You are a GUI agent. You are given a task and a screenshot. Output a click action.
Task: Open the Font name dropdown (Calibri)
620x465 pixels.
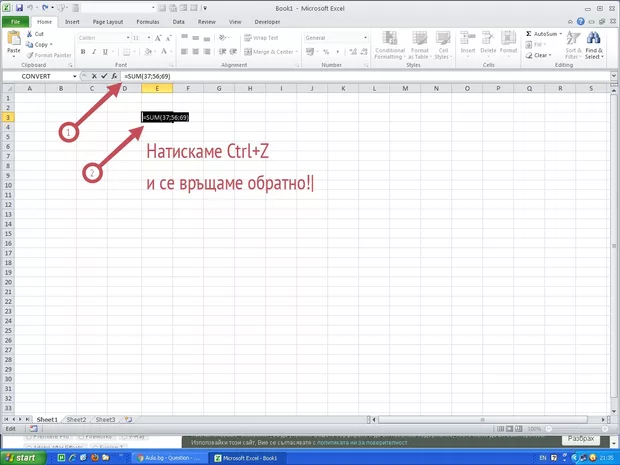coord(128,38)
